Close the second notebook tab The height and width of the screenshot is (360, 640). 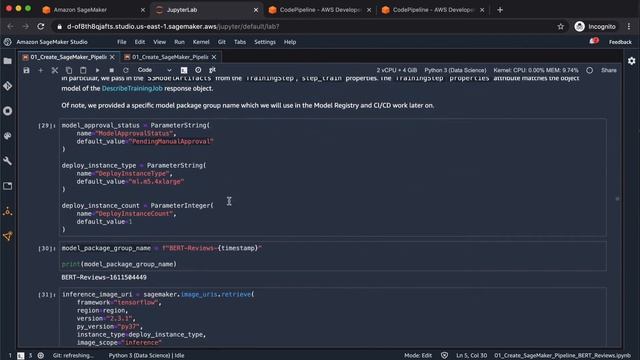(214, 57)
